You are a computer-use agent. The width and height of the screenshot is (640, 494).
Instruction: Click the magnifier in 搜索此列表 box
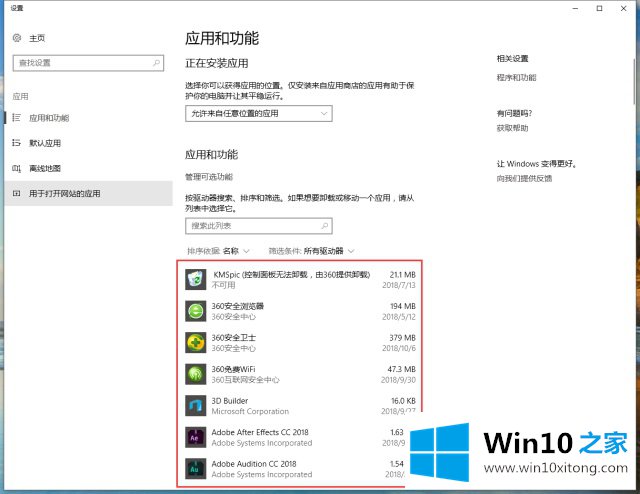325,226
